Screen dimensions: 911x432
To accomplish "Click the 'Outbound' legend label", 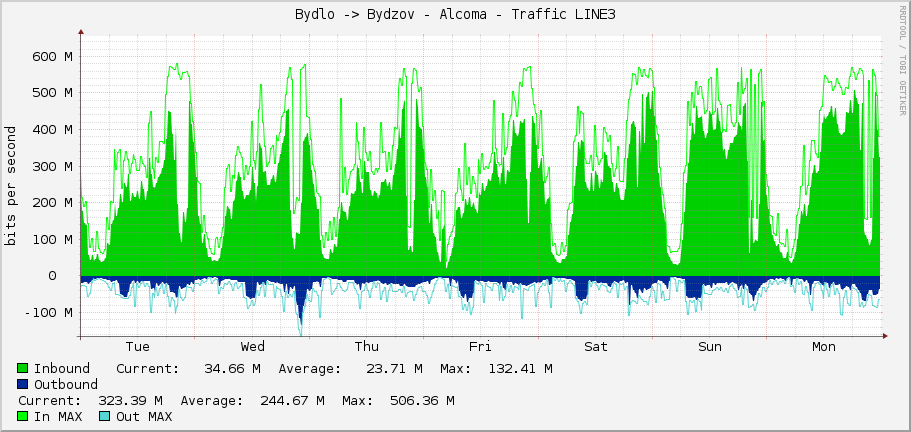I will (x=66, y=384).
